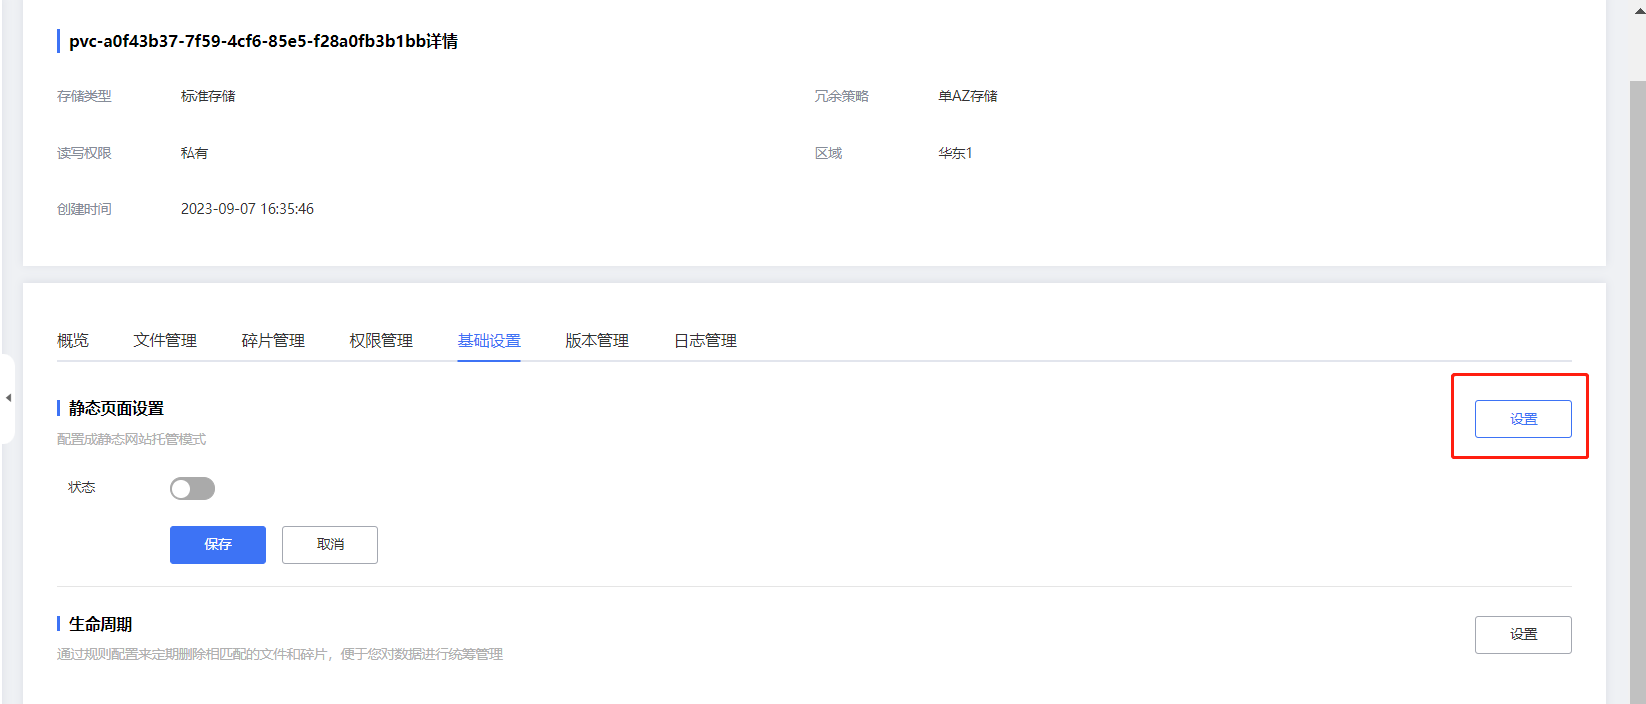The width and height of the screenshot is (1646, 704).
Task: Click the vertical scrollbar on the right
Action: click(x=1637, y=390)
